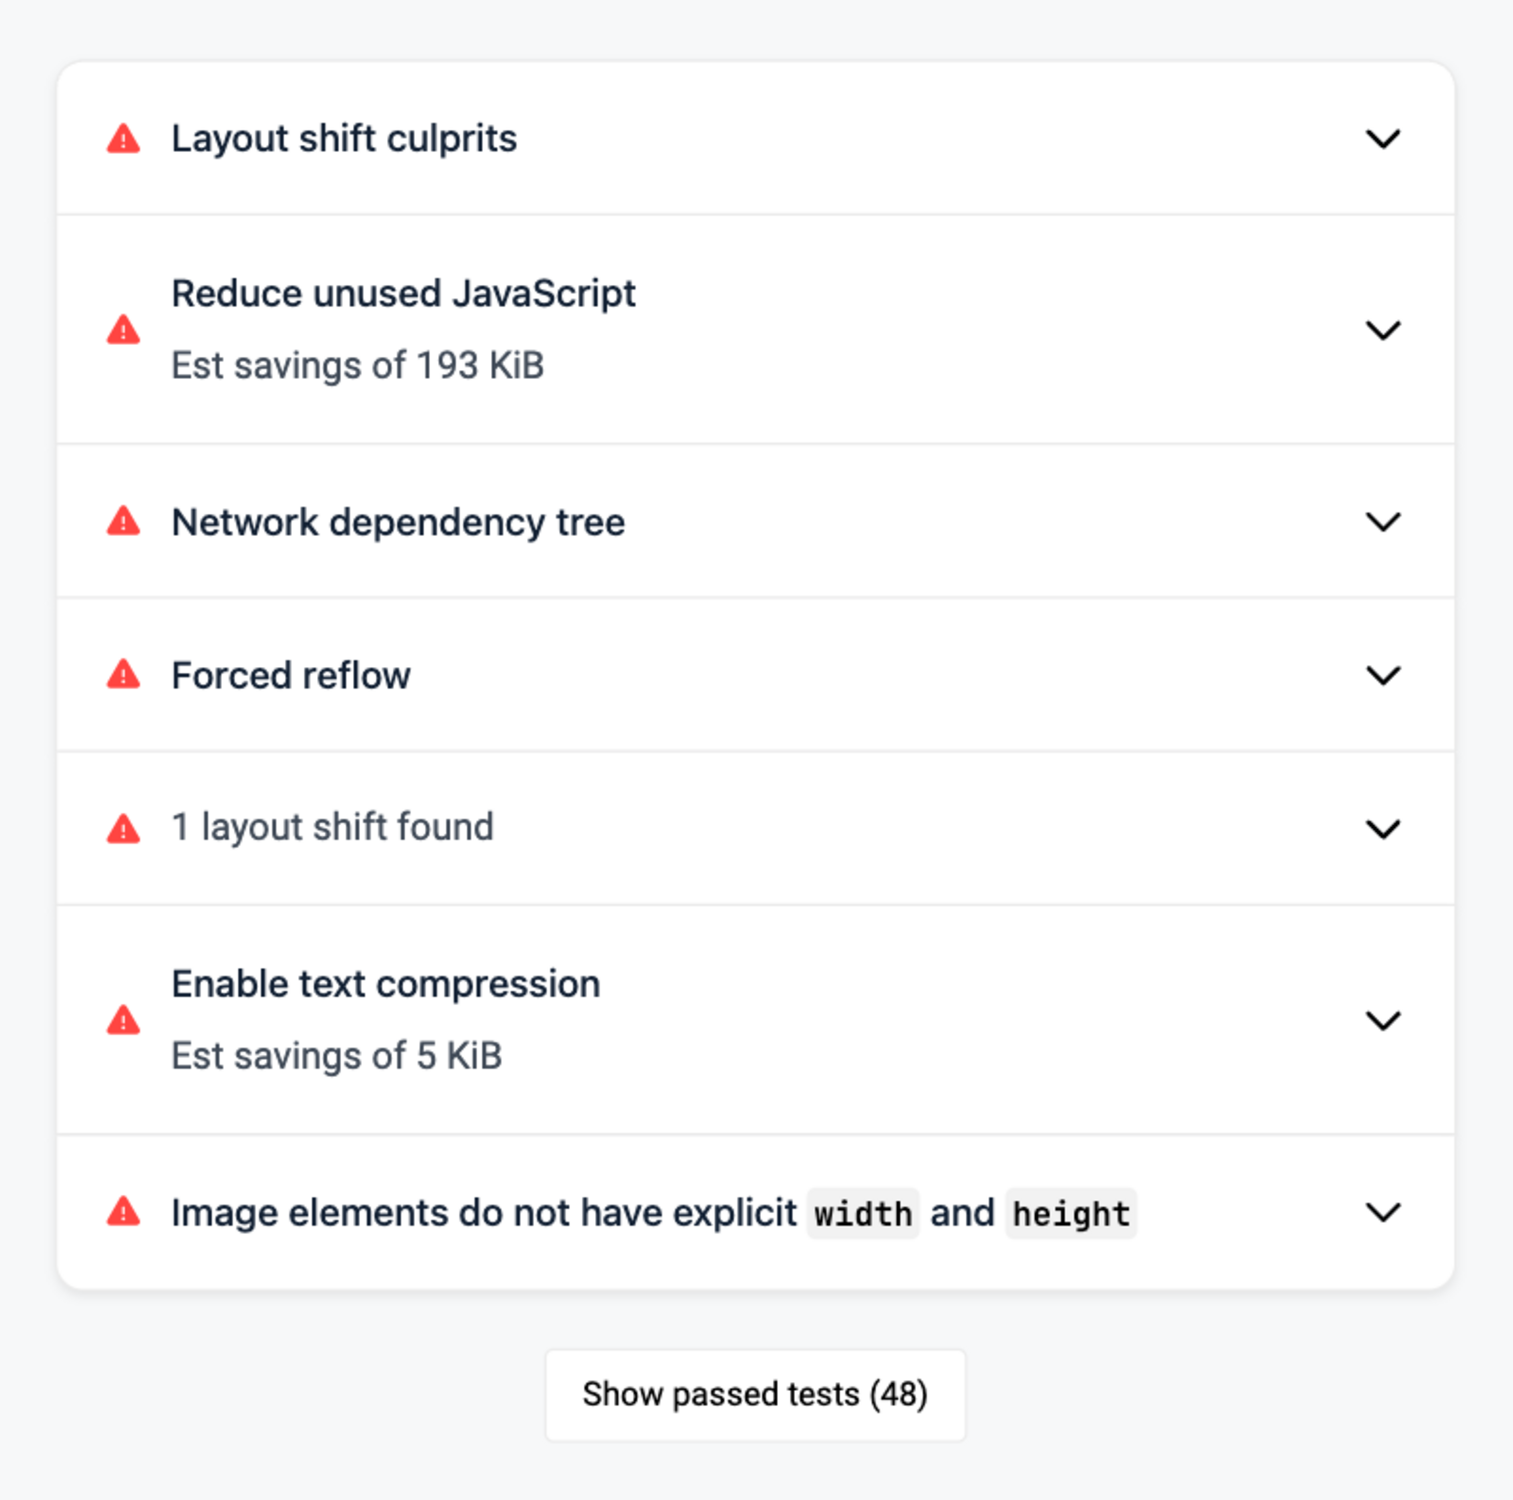This screenshot has width=1513, height=1500.
Task: Click the red warning triangle for Reduce unused JavaScript
Action: 123,330
